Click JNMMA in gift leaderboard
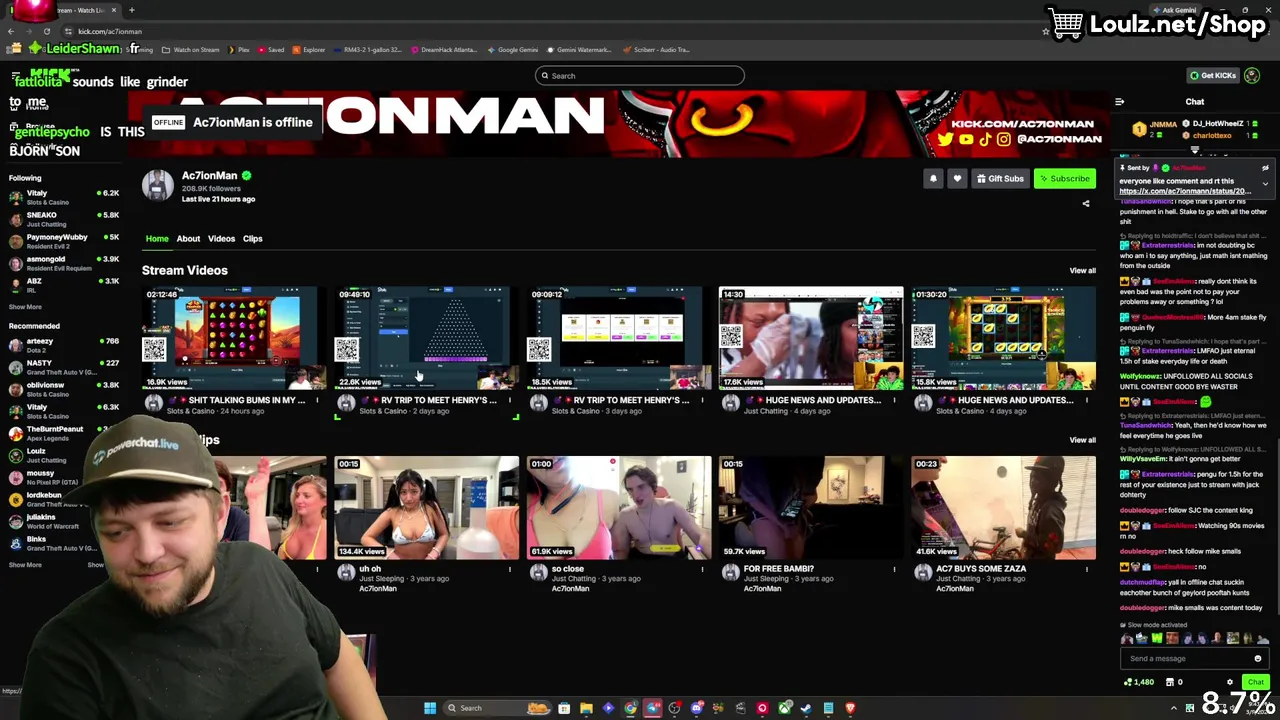This screenshot has height=720, width=1280. (x=1163, y=125)
